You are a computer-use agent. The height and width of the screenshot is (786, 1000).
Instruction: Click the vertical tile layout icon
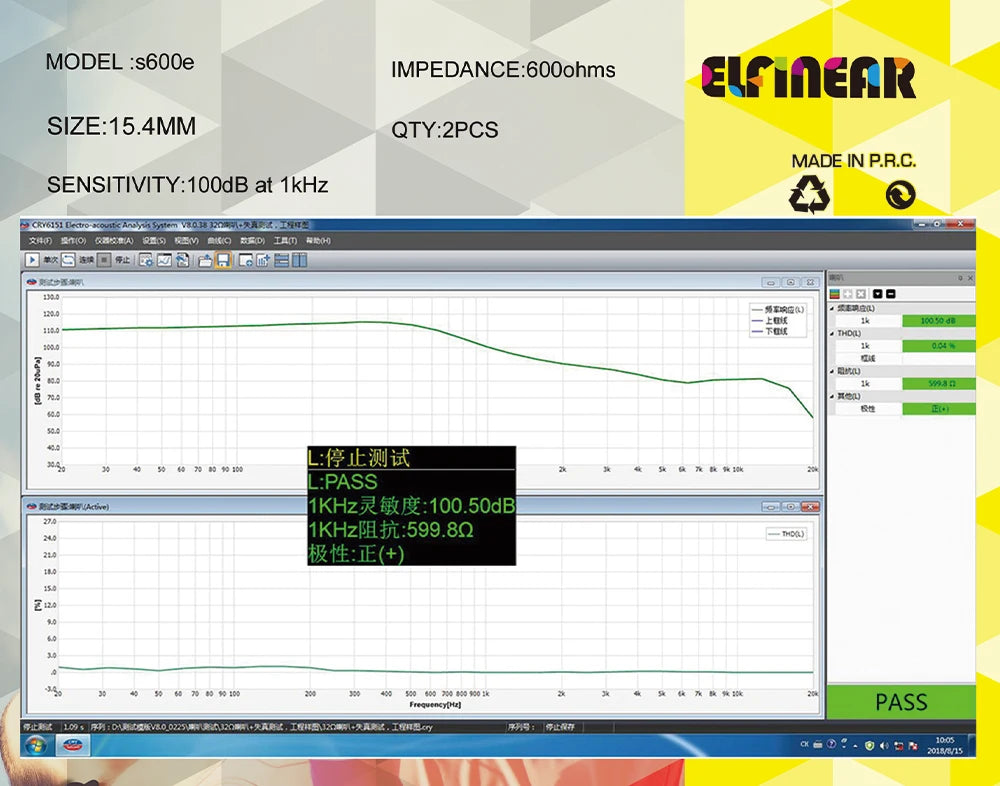[299, 260]
